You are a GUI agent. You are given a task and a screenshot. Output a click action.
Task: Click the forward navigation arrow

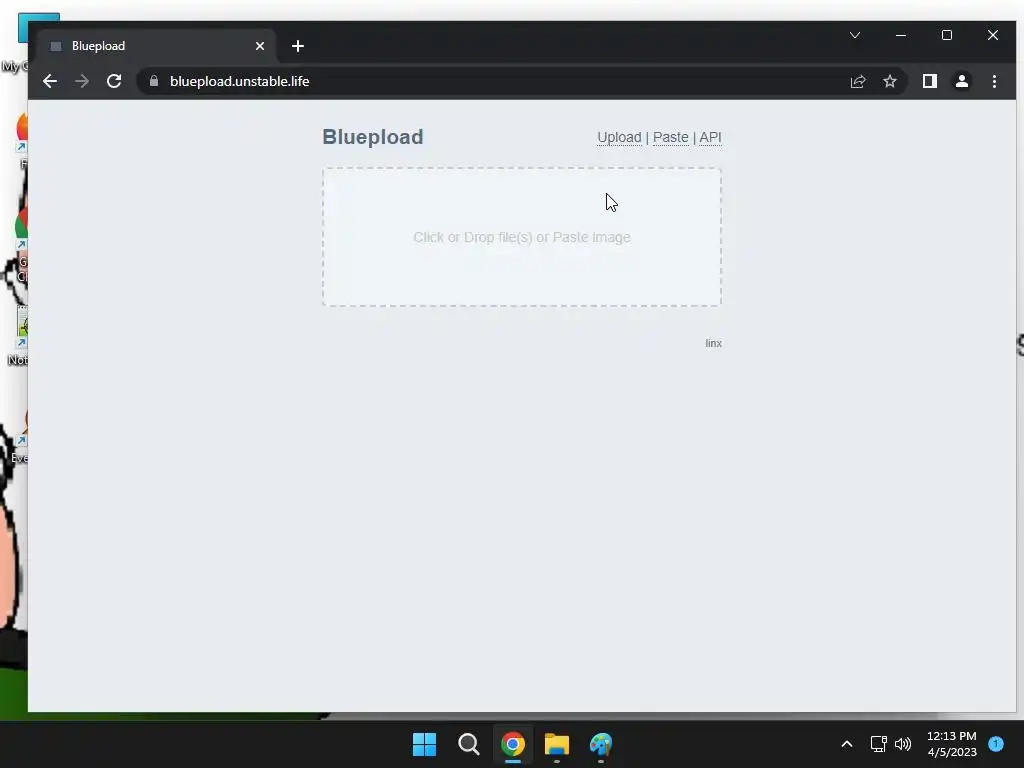pyautogui.click(x=82, y=81)
